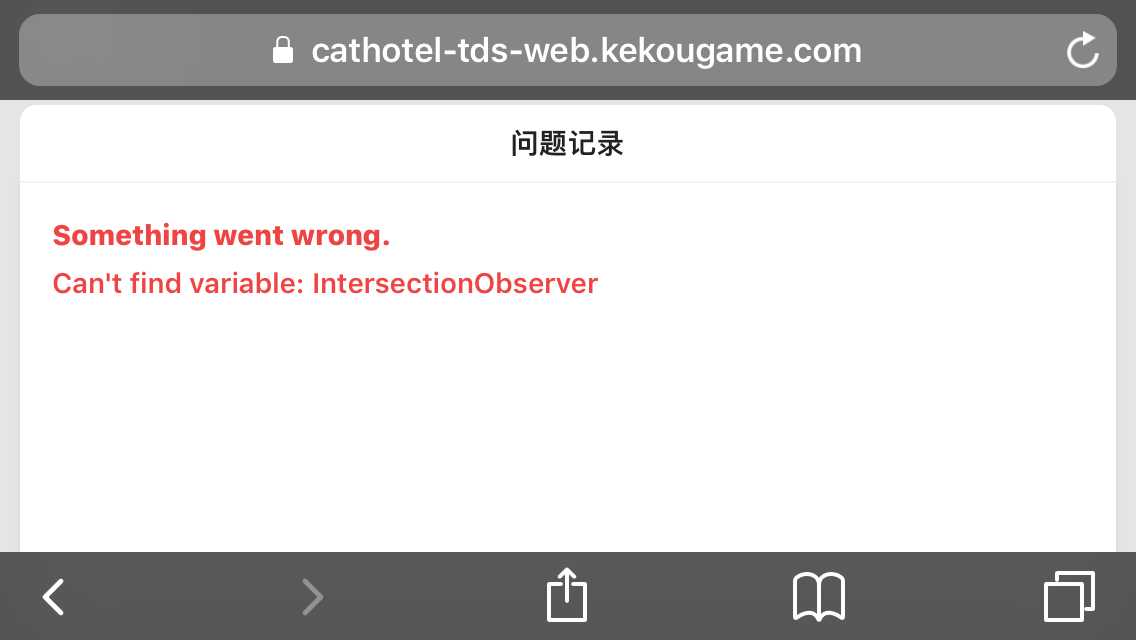Click the header bar beside 问题记录
The height and width of the screenshot is (640, 1136).
[x=869, y=144]
